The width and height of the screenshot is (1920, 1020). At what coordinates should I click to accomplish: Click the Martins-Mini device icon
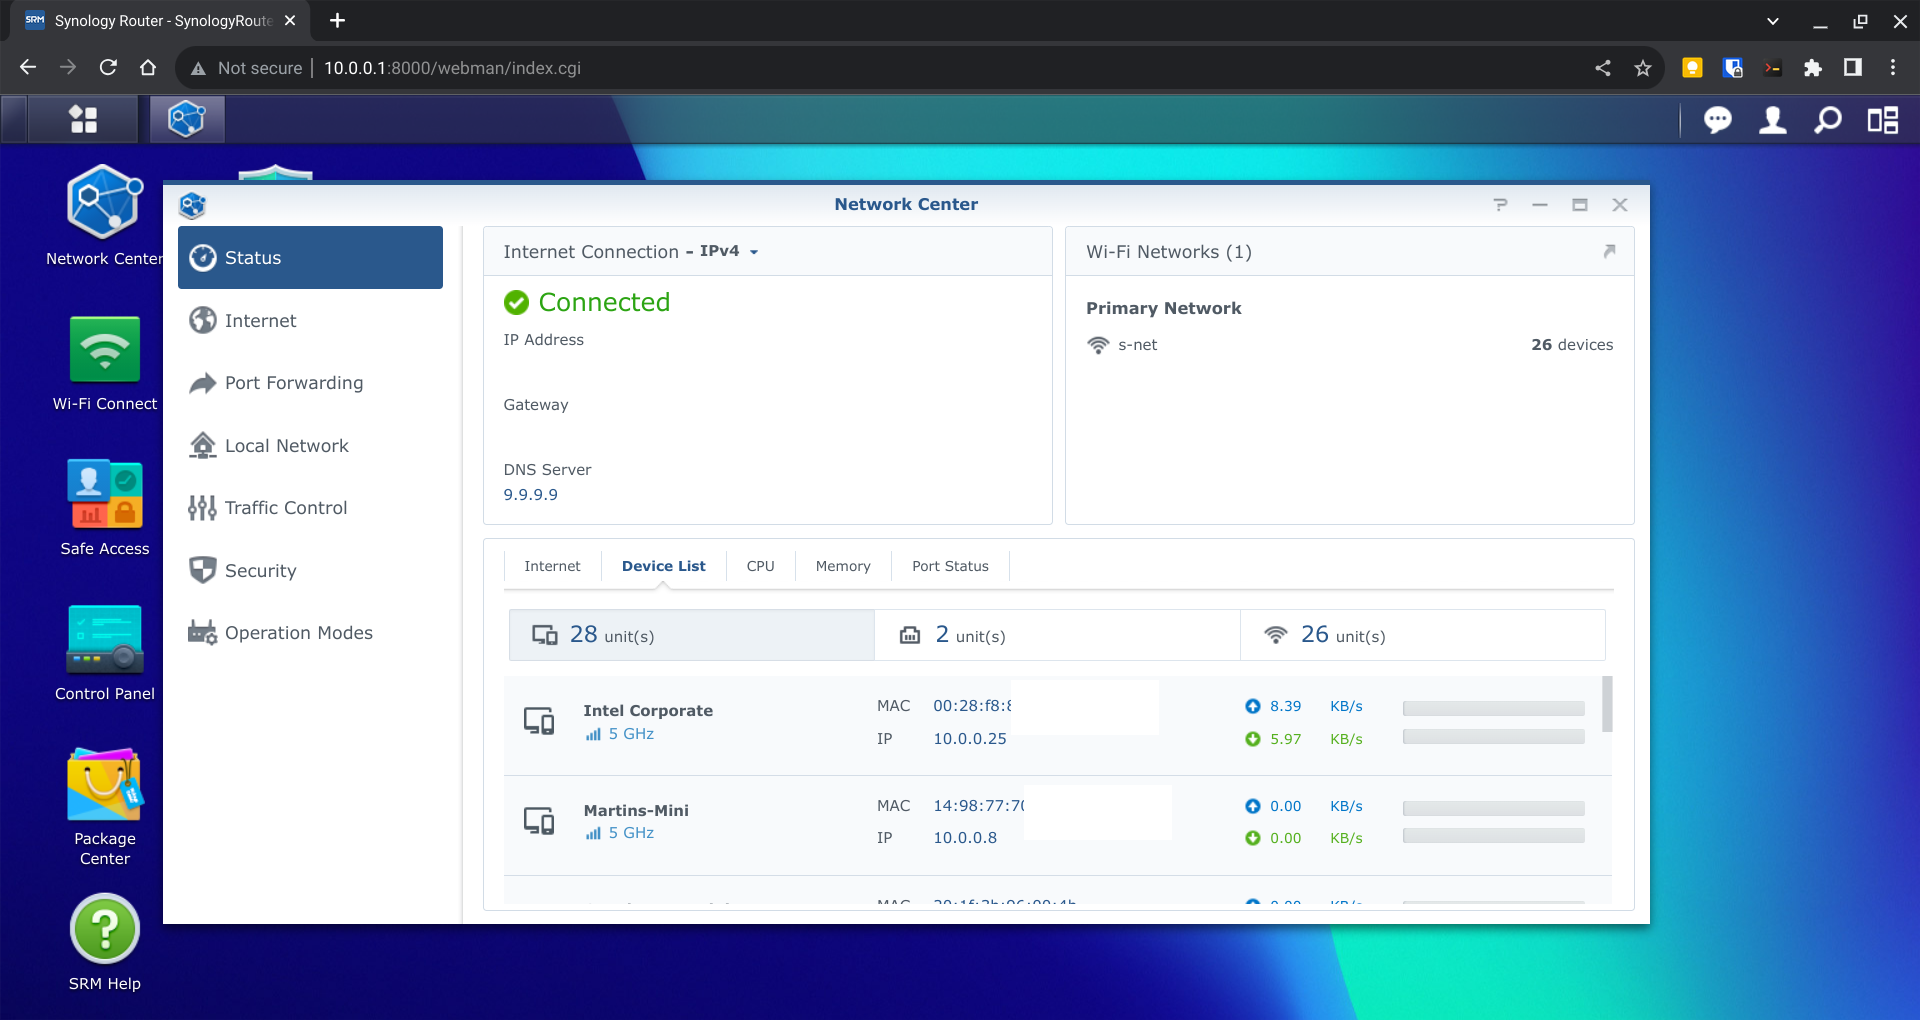[x=539, y=821]
